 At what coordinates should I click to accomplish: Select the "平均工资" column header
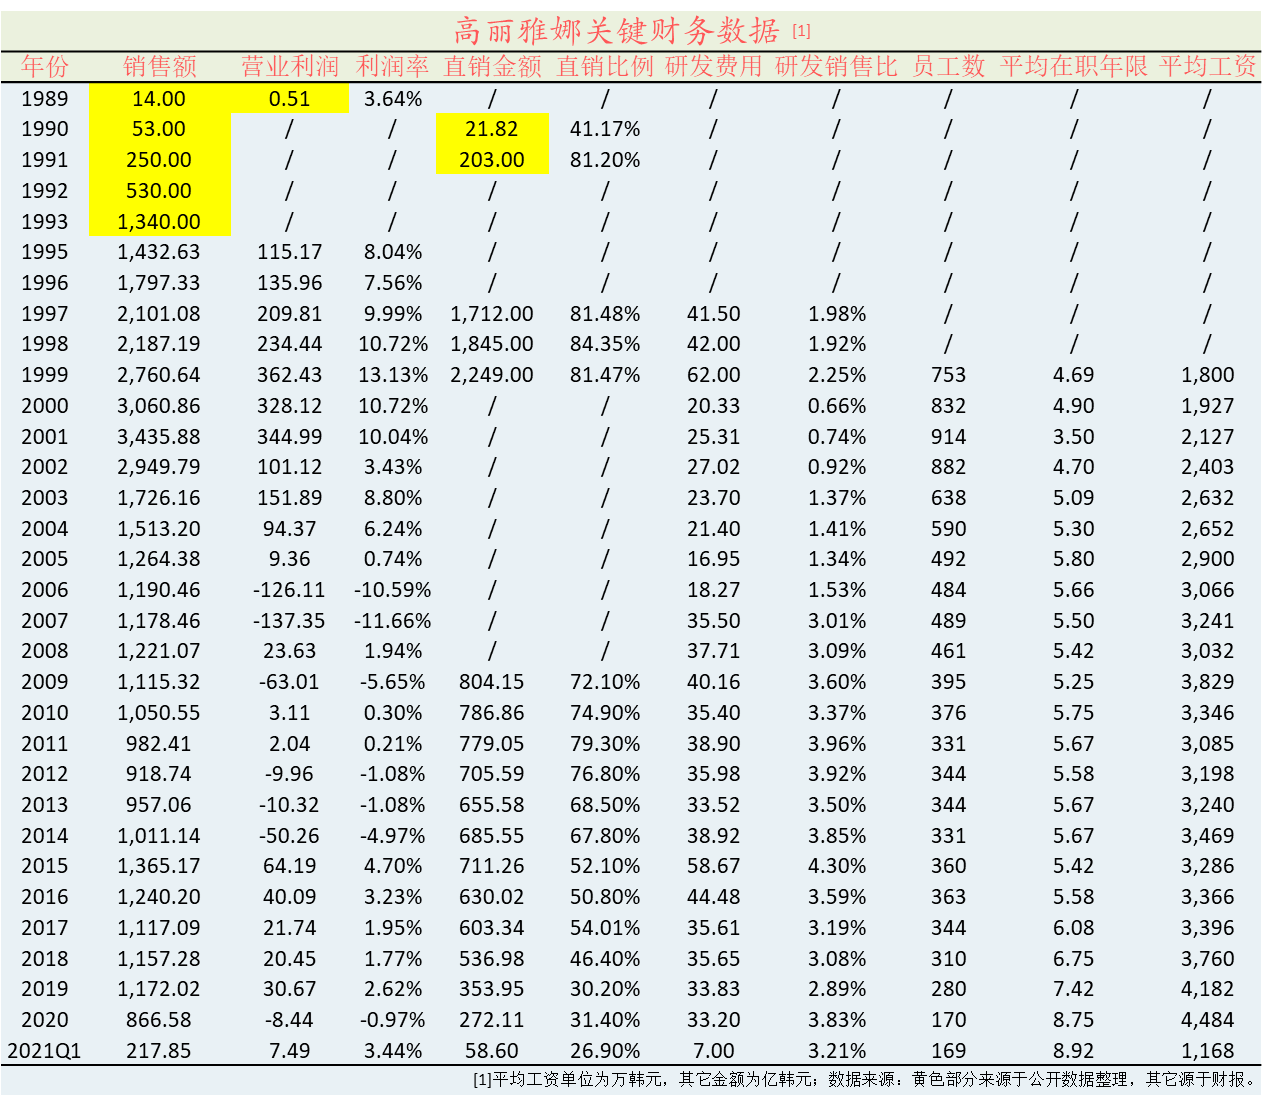[x=1208, y=67]
